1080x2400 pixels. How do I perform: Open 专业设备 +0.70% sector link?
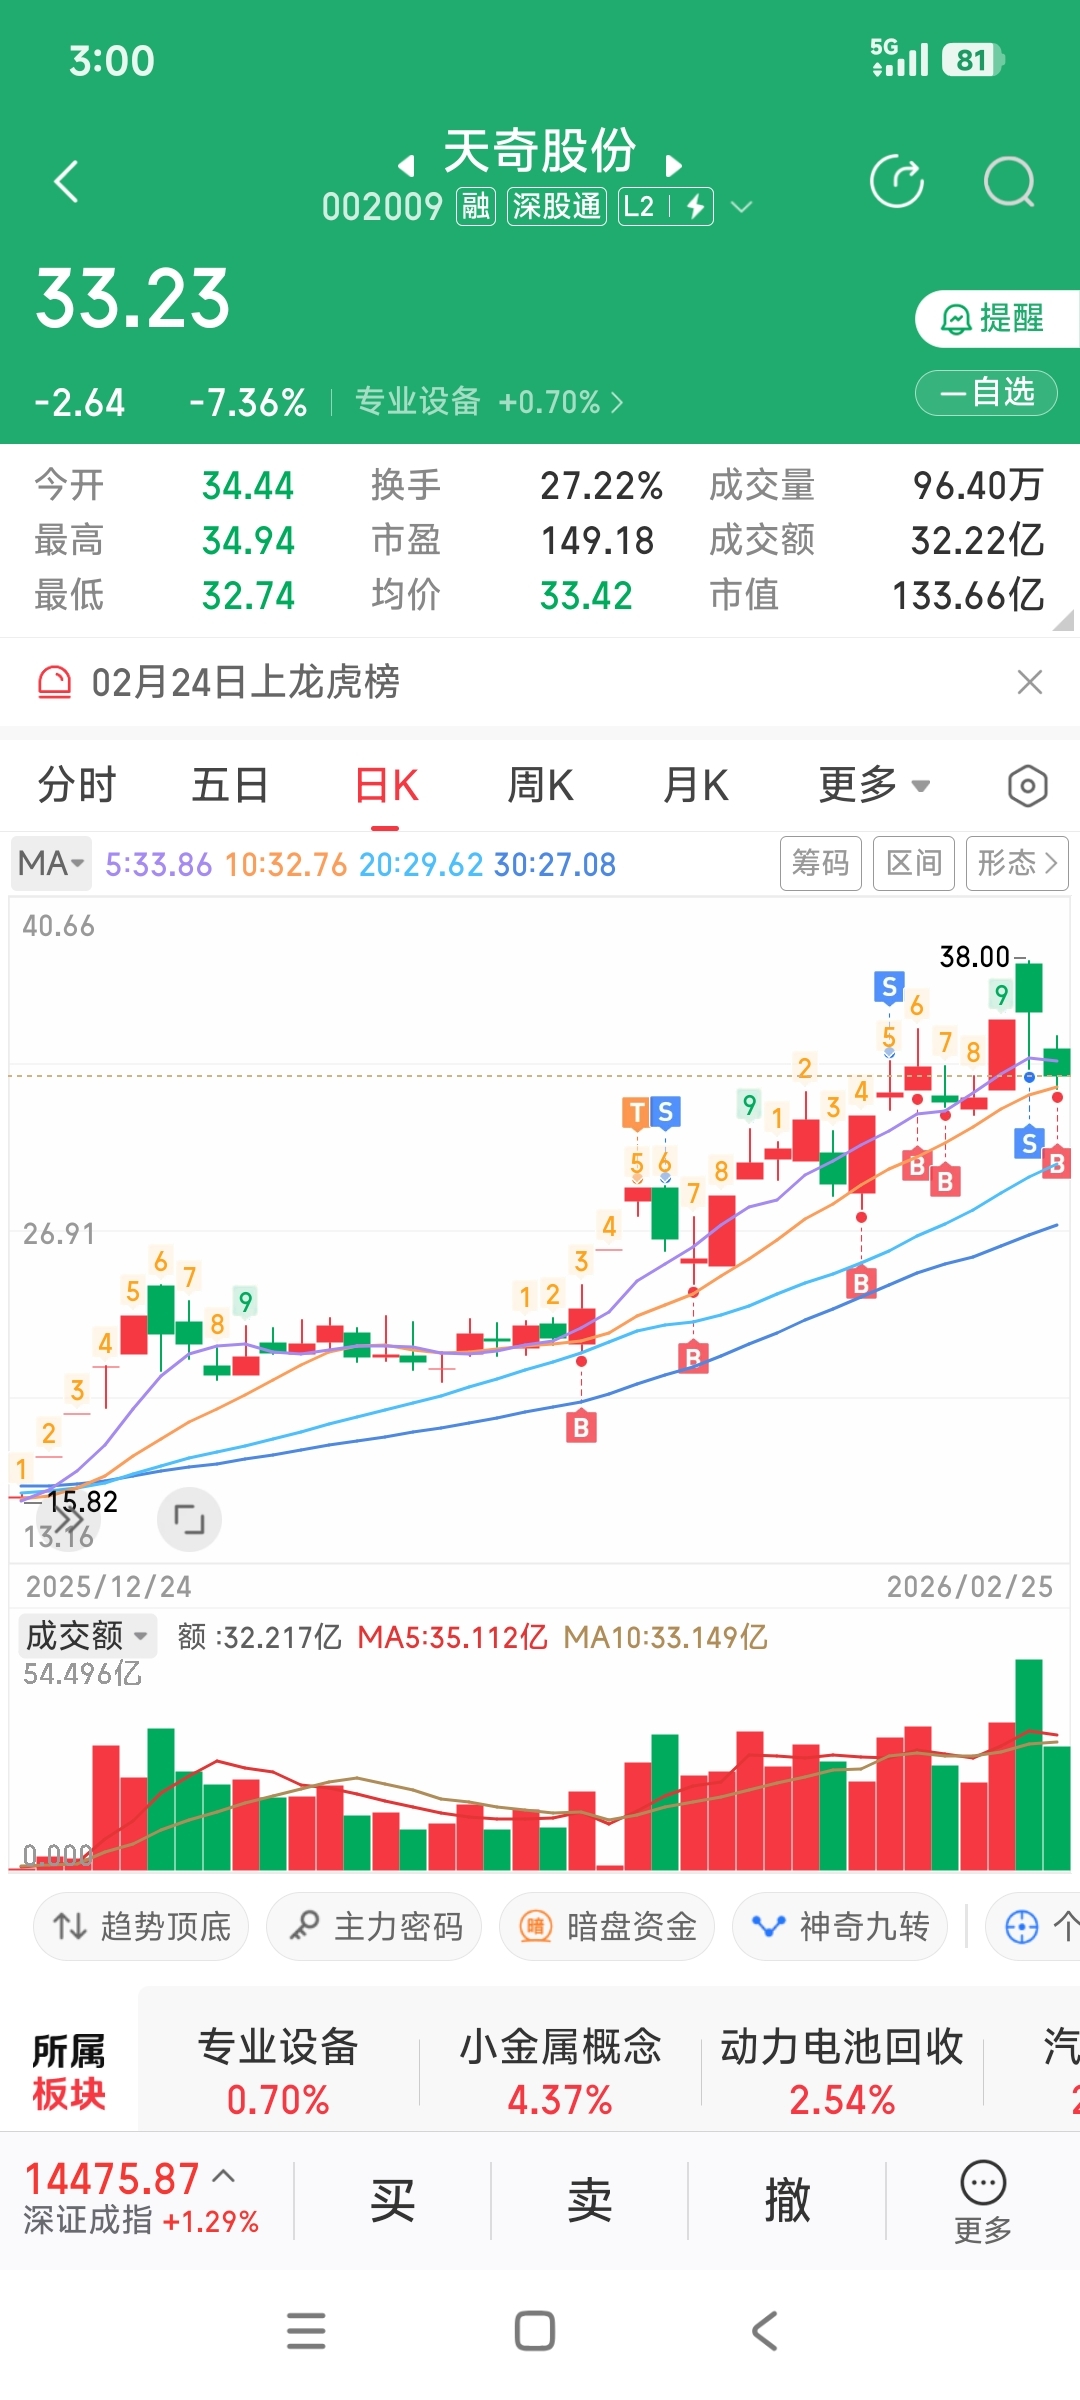(x=488, y=402)
